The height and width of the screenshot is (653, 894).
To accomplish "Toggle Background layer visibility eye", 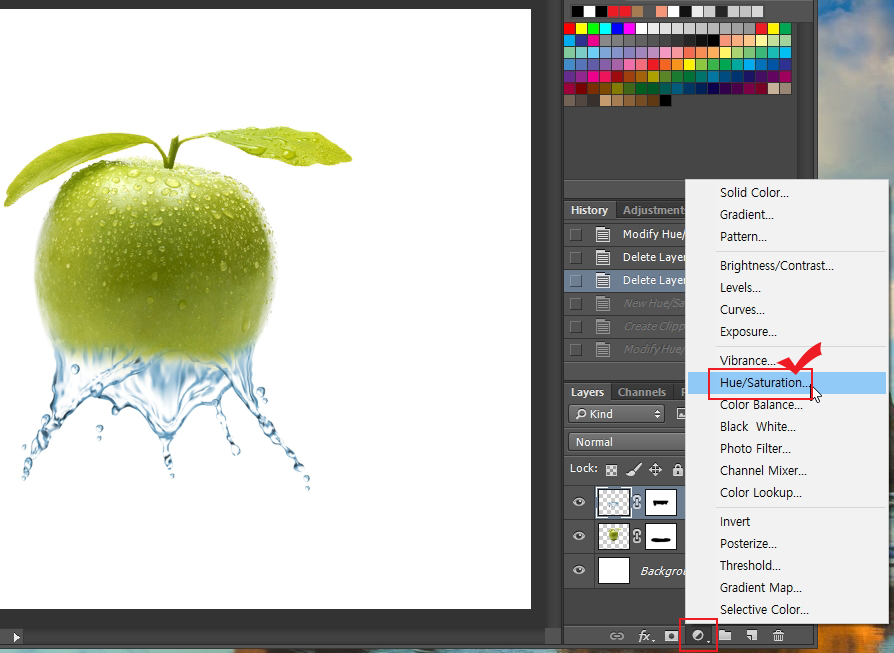I will (579, 570).
